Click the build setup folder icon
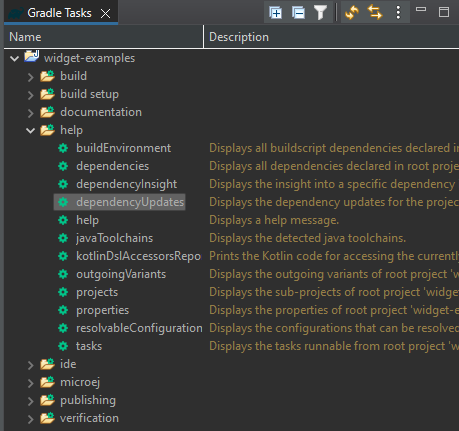The width and height of the screenshot is (459, 431). (x=47, y=94)
